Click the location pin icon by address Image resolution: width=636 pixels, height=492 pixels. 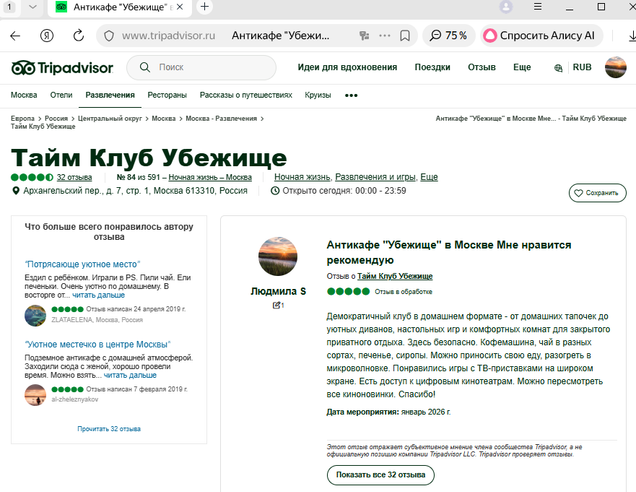(16, 191)
